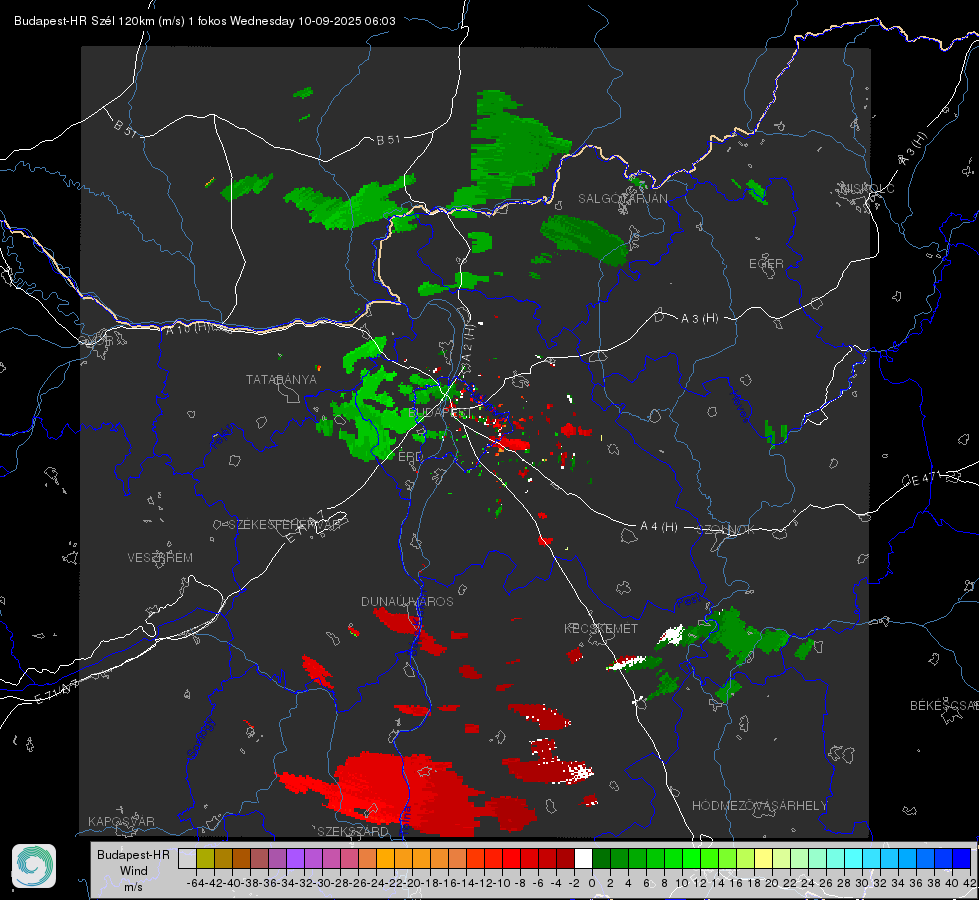Click the EGER city label

coord(766,264)
